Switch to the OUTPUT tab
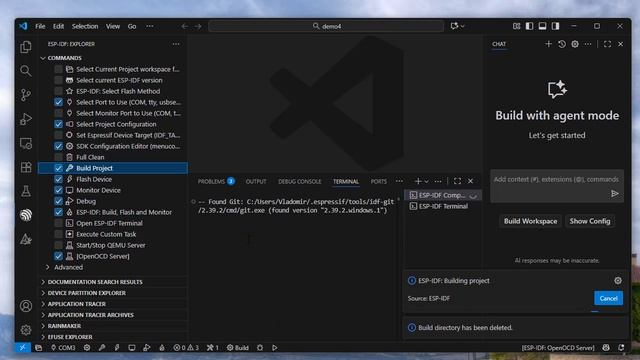Screen dimensions: 640x360 (x=256, y=181)
